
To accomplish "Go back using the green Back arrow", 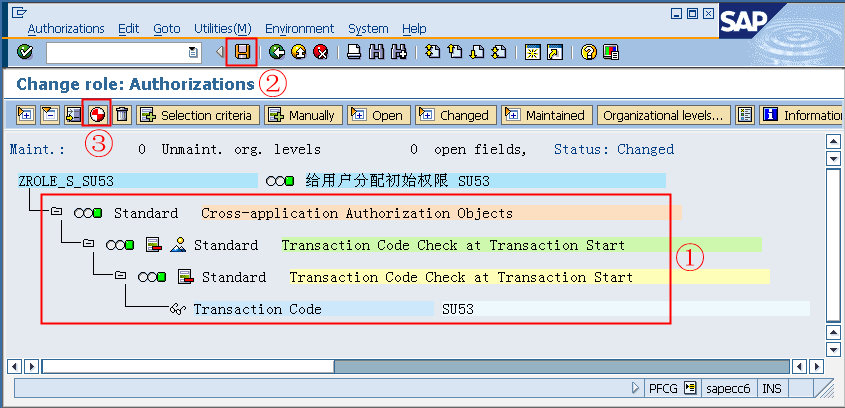I will point(277,52).
